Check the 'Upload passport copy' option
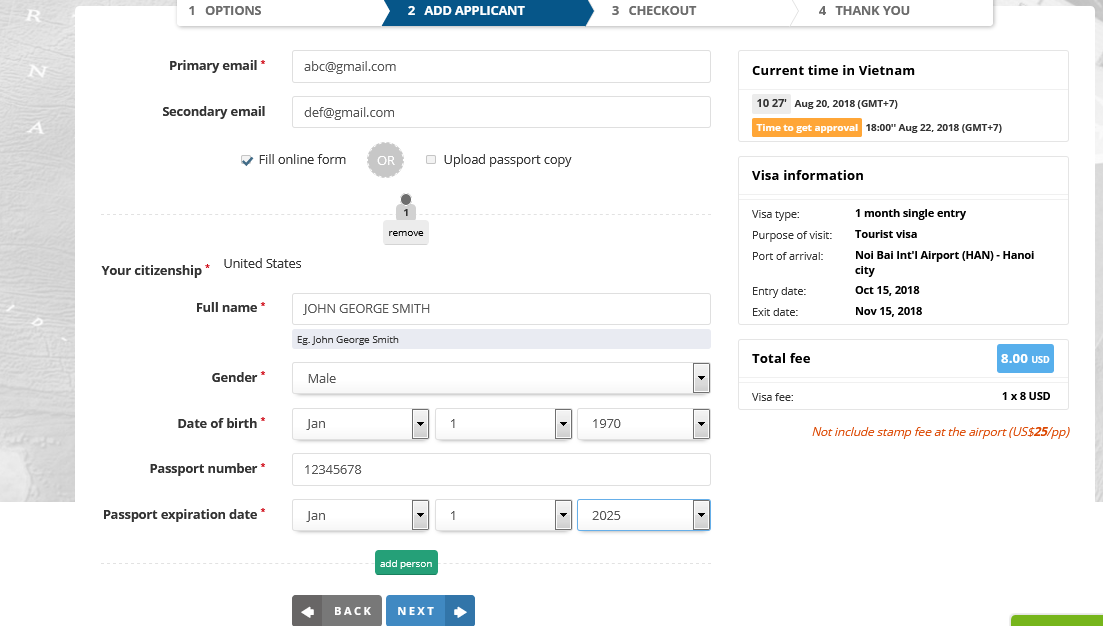 (x=431, y=160)
